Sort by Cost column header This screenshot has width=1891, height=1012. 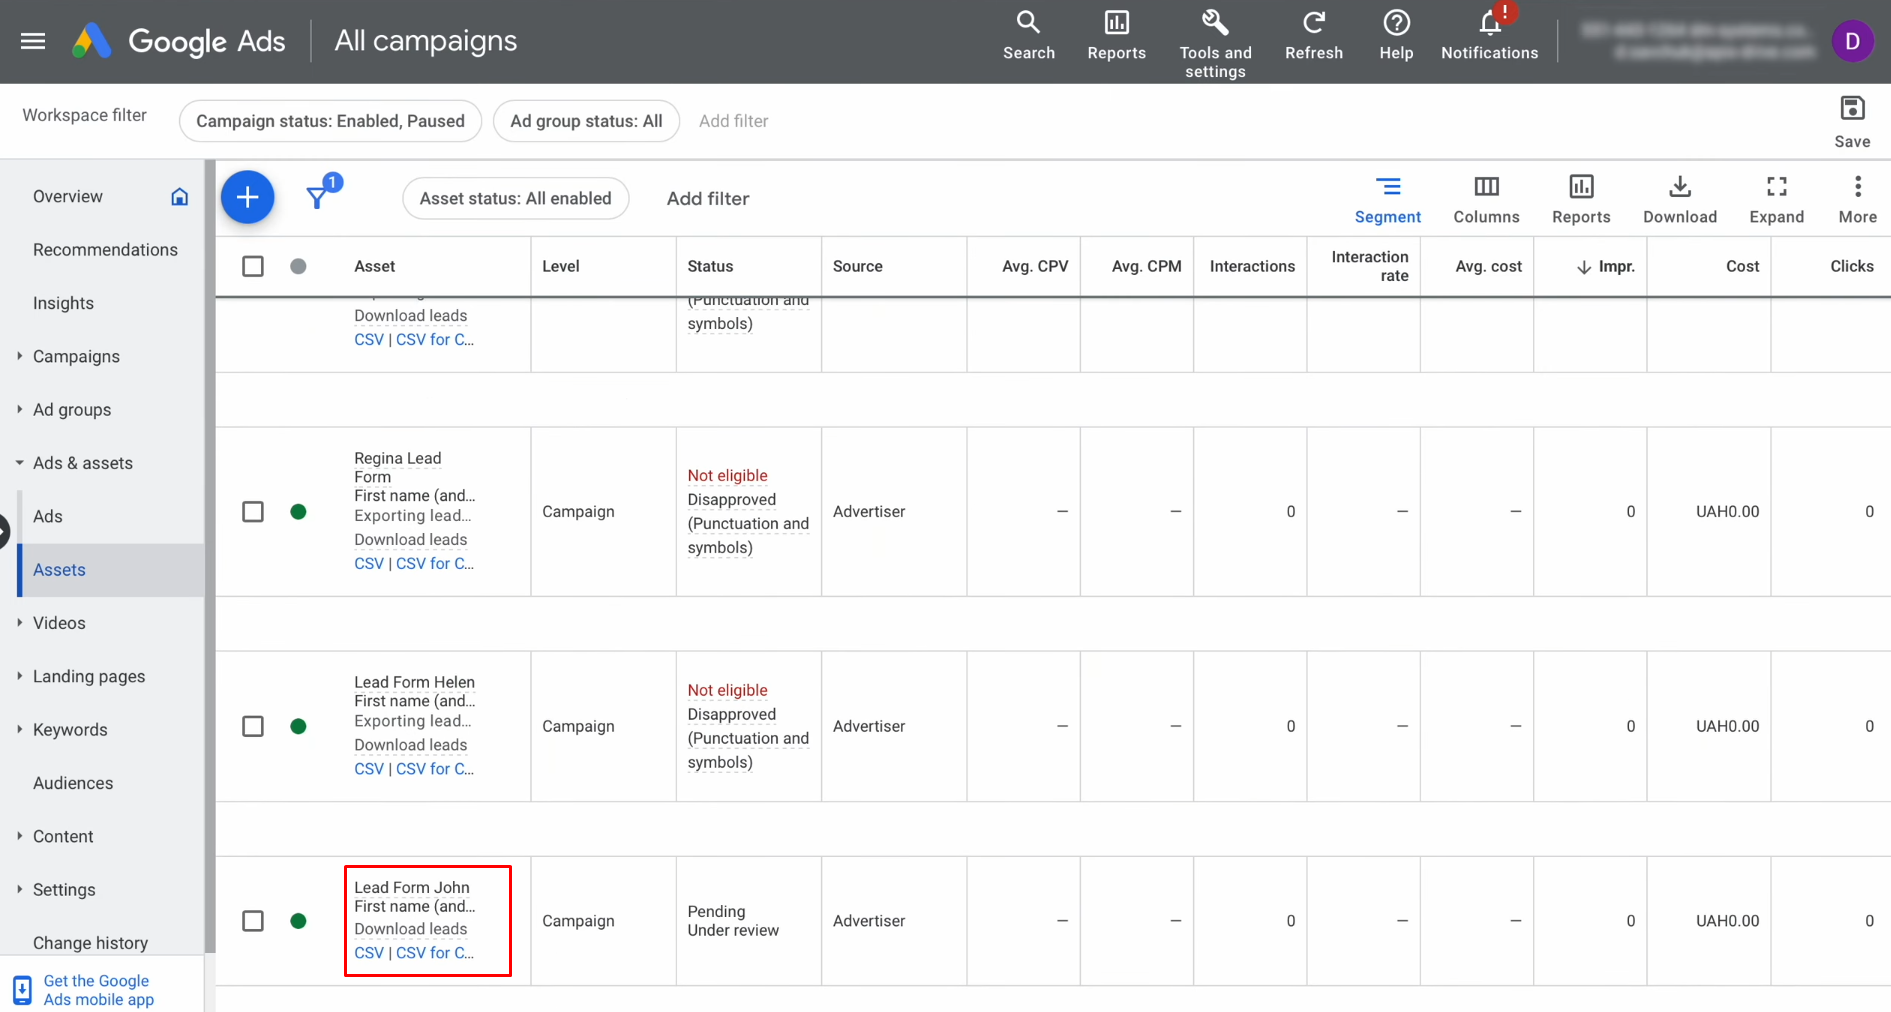pos(1742,266)
